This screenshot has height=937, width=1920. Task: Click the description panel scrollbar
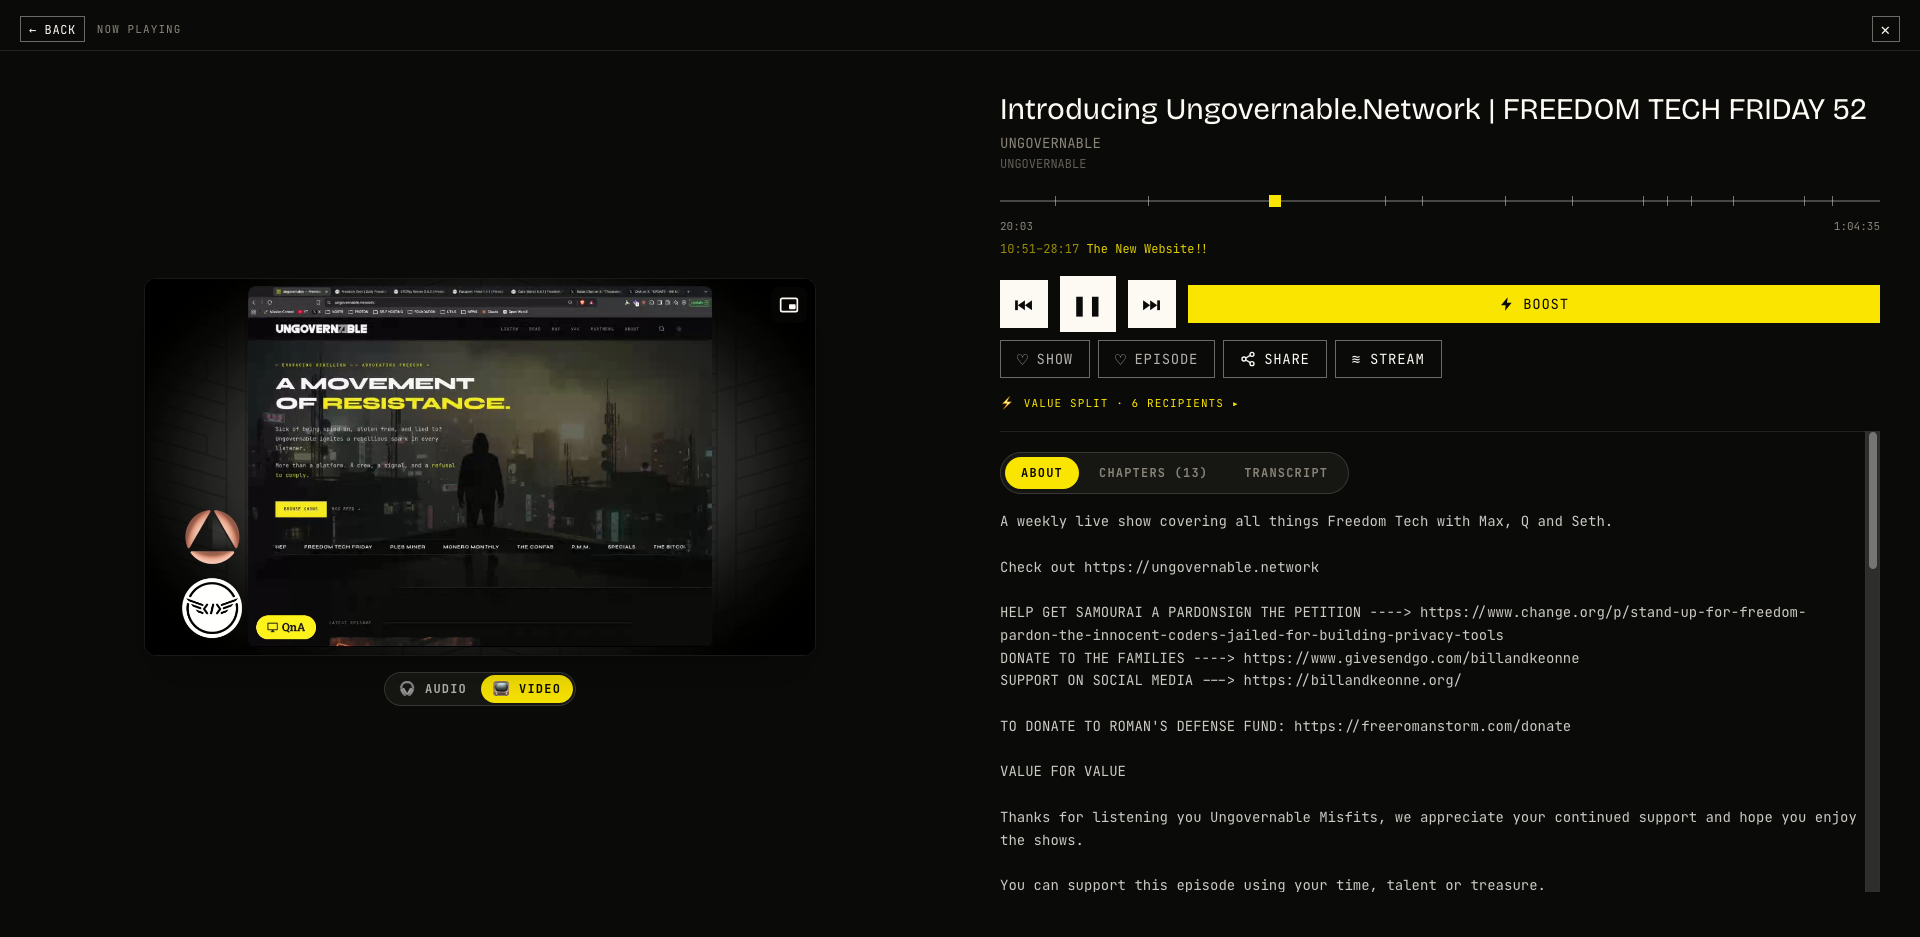point(1873,501)
